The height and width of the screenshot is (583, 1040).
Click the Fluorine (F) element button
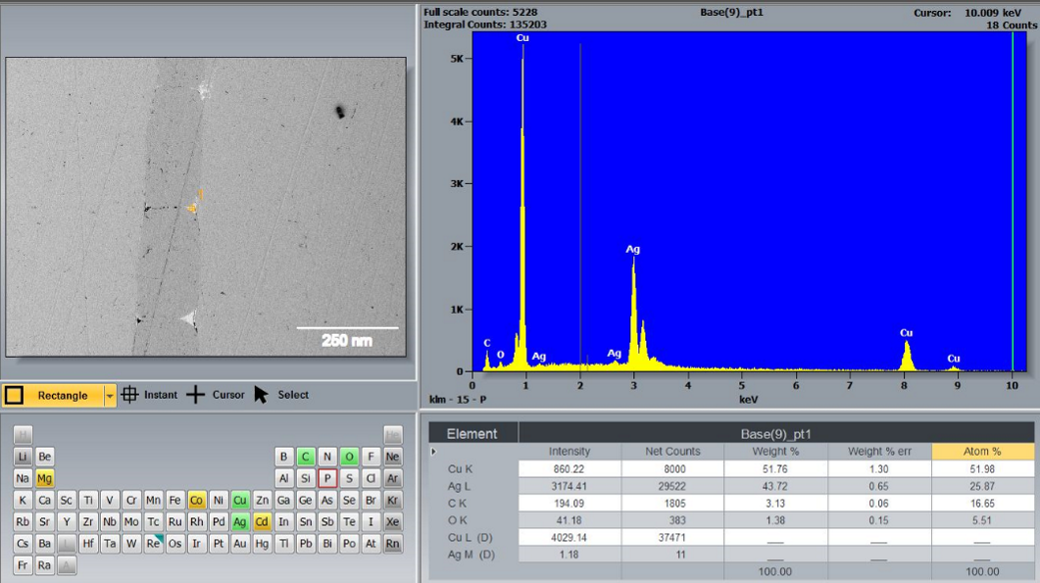[x=371, y=457]
